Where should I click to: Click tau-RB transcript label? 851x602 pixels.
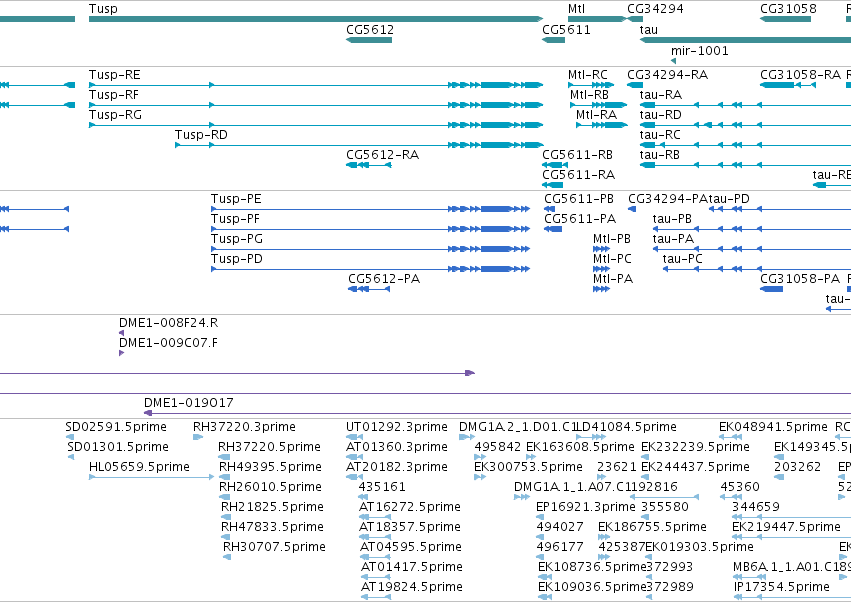(x=659, y=155)
